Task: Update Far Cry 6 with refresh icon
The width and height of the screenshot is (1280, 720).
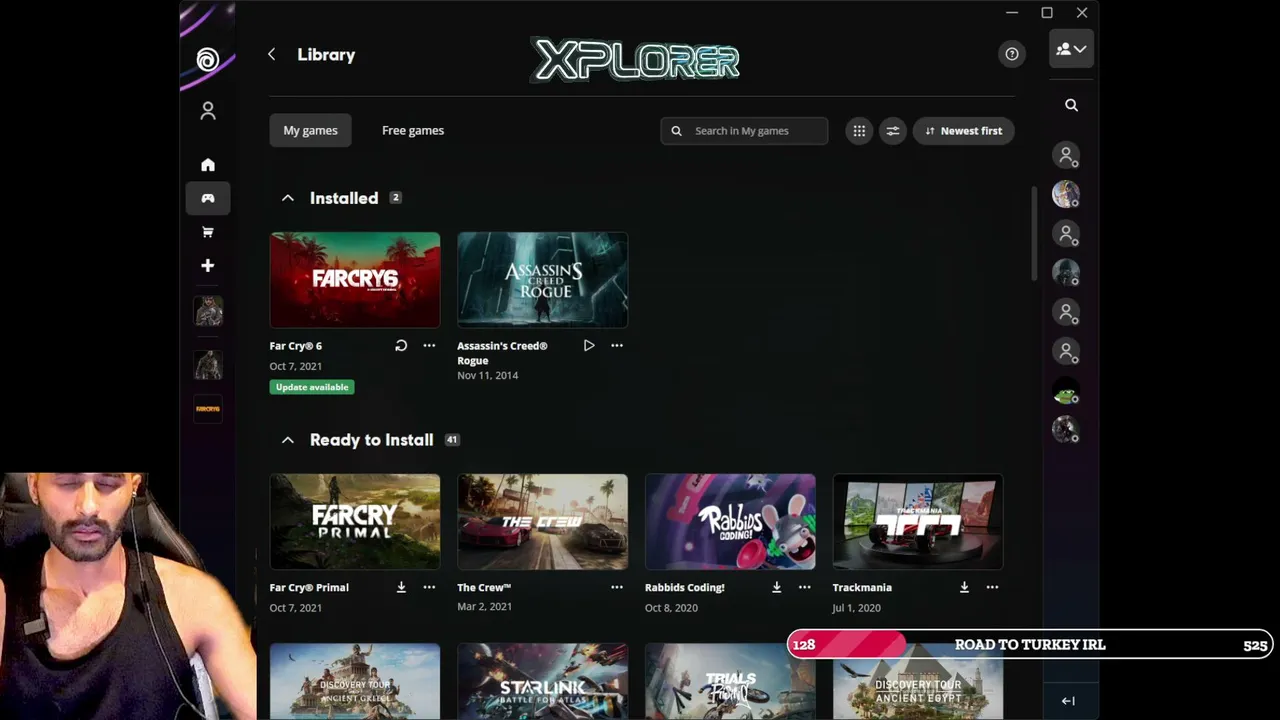Action: click(401, 346)
